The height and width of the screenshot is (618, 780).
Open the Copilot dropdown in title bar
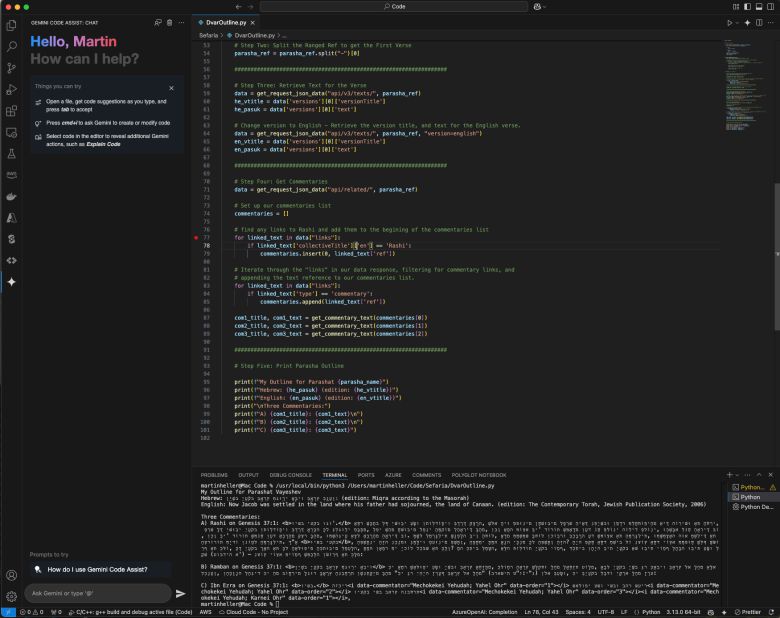coord(542,6)
